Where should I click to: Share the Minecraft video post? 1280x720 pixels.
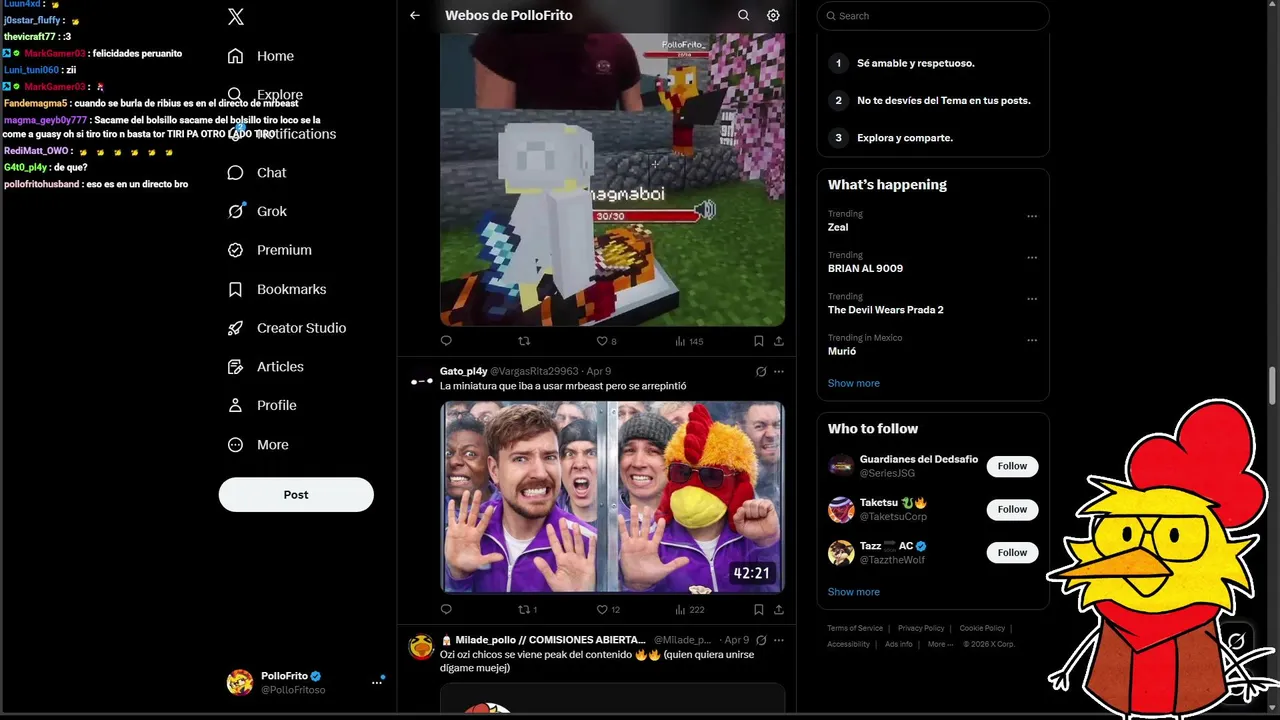point(779,341)
